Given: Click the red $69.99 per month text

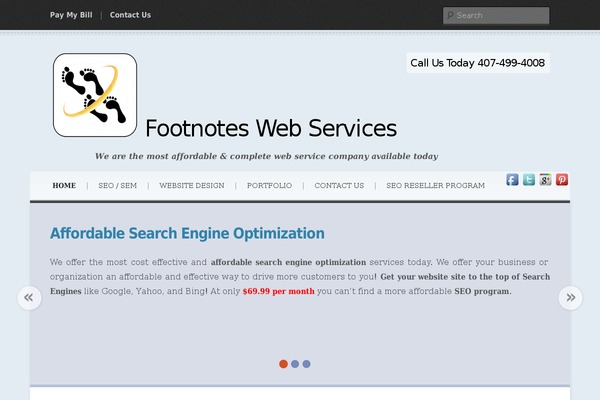Looking at the screenshot, I should point(279,291).
